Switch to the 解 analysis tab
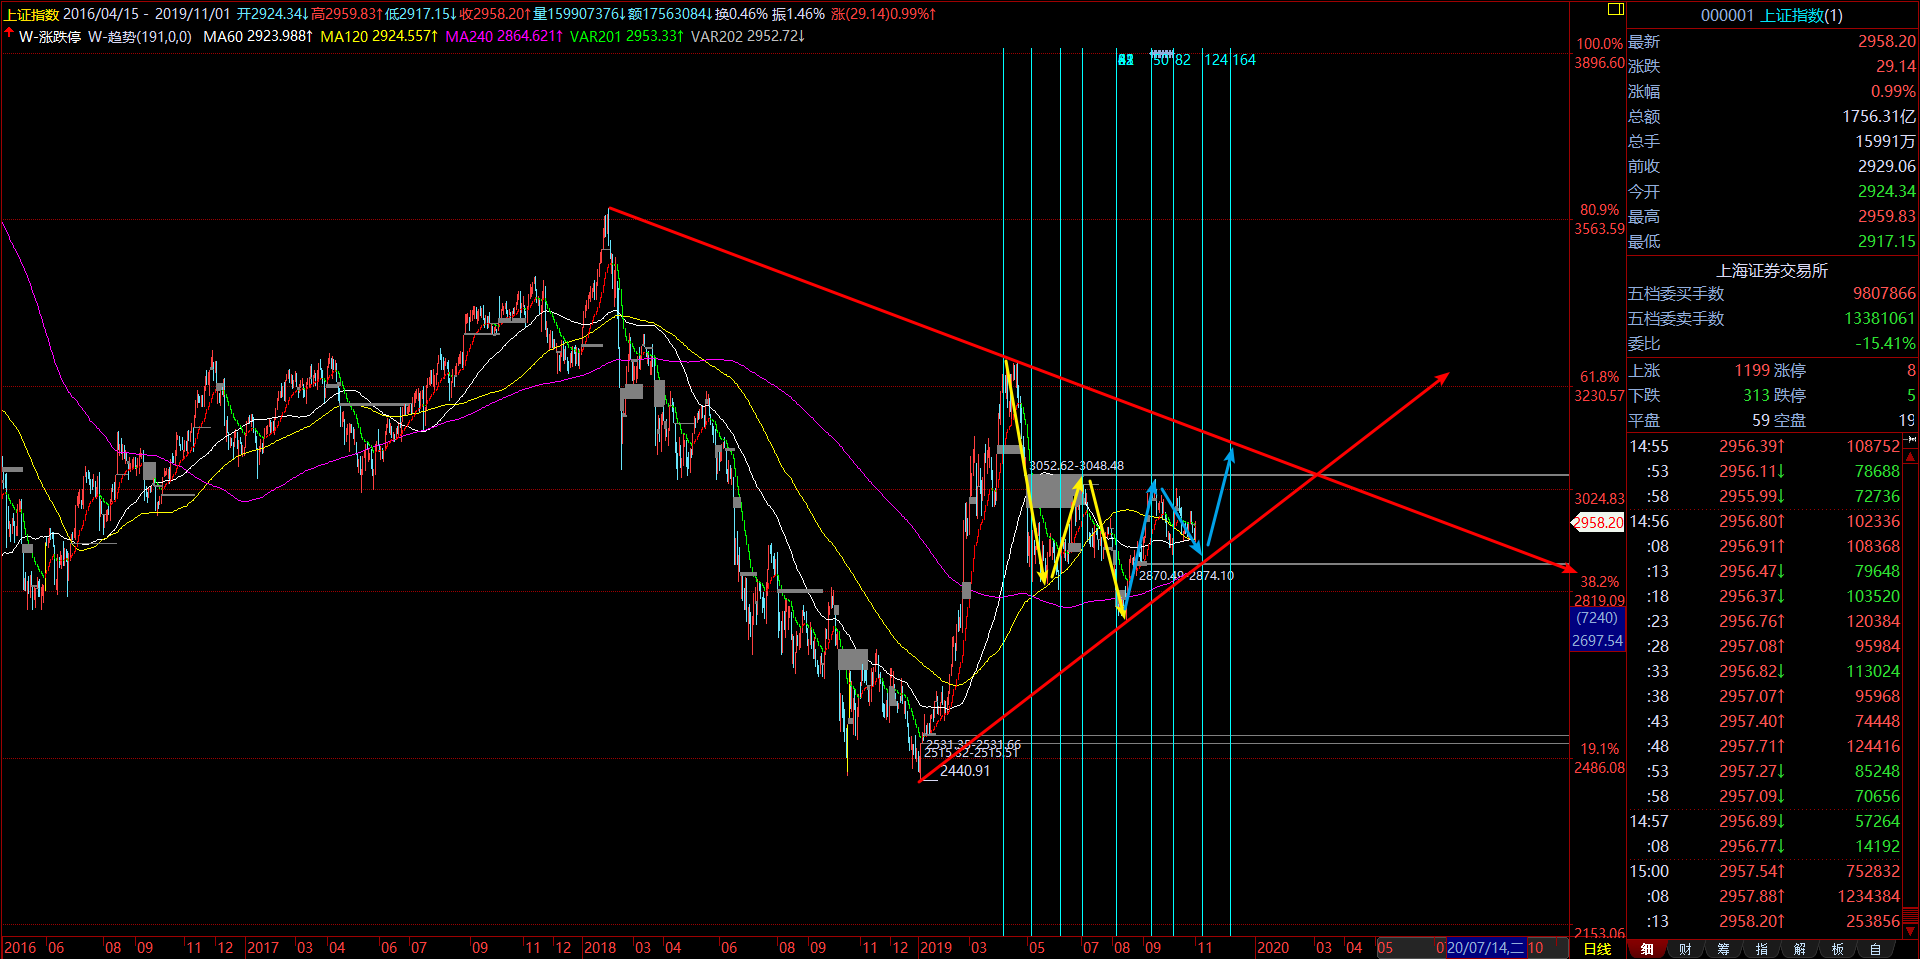The width and height of the screenshot is (1920, 959). (1799, 949)
